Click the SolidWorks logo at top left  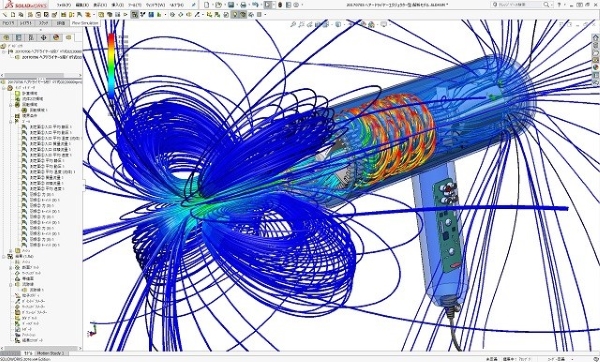26,5
